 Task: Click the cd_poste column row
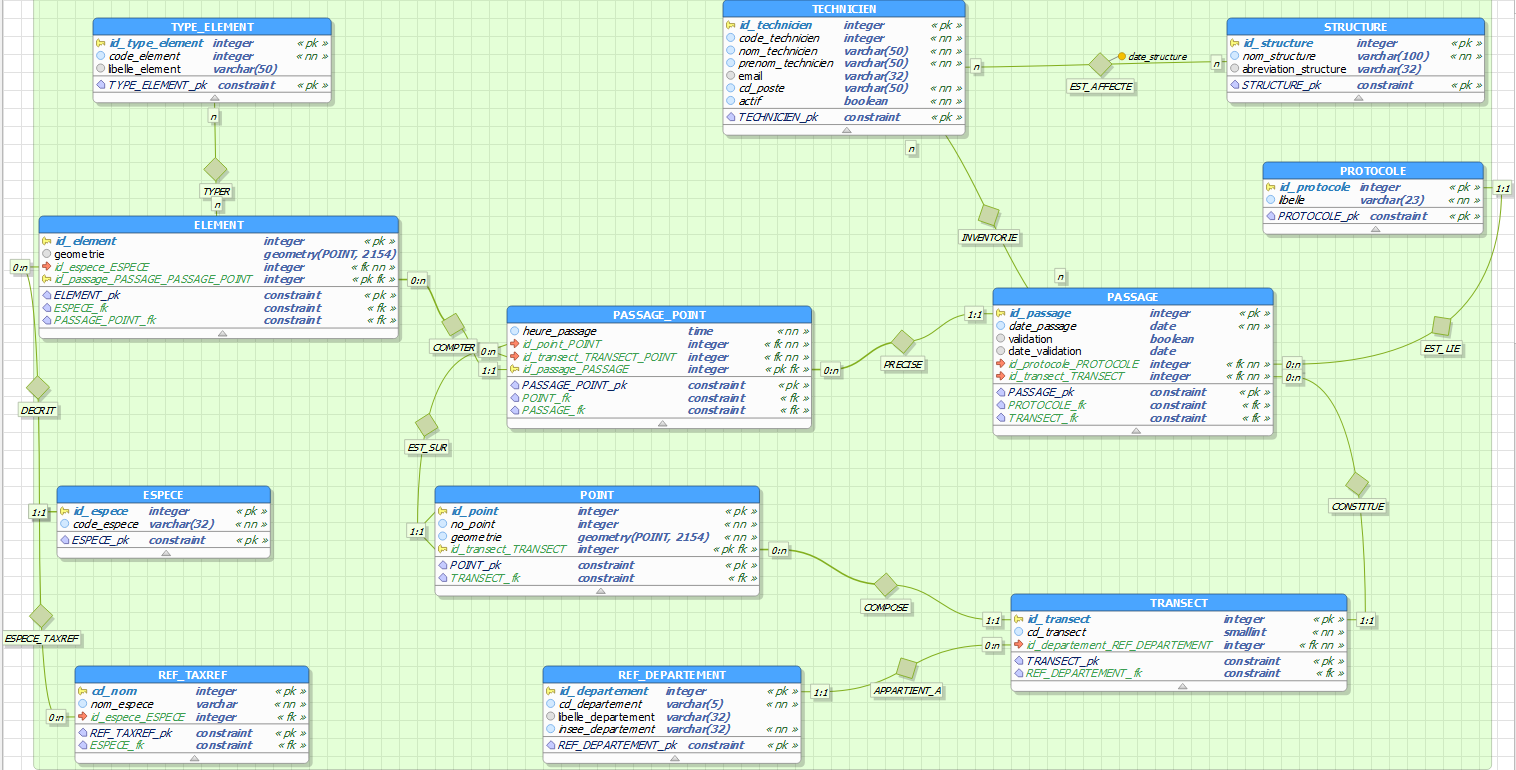(844, 88)
